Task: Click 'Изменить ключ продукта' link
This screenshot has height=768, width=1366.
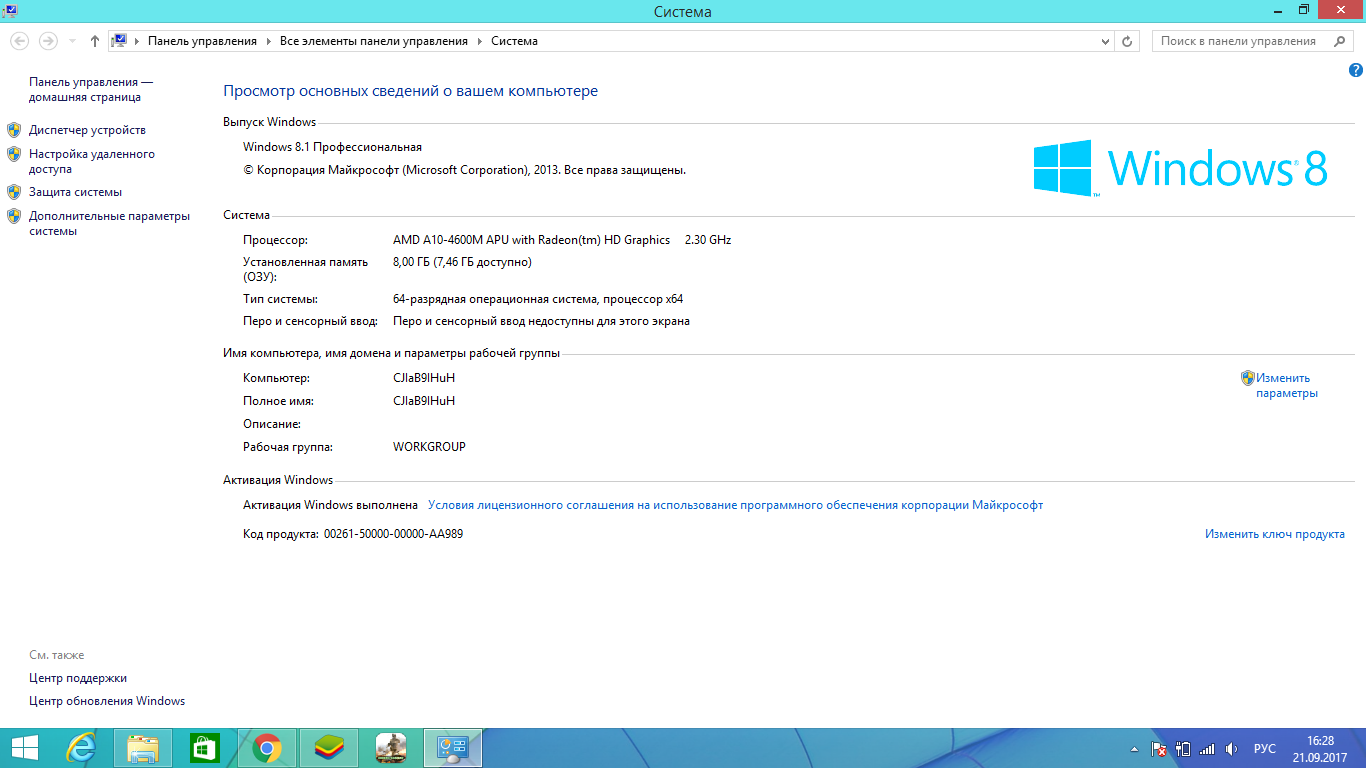Action: [x=1275, y=534]
